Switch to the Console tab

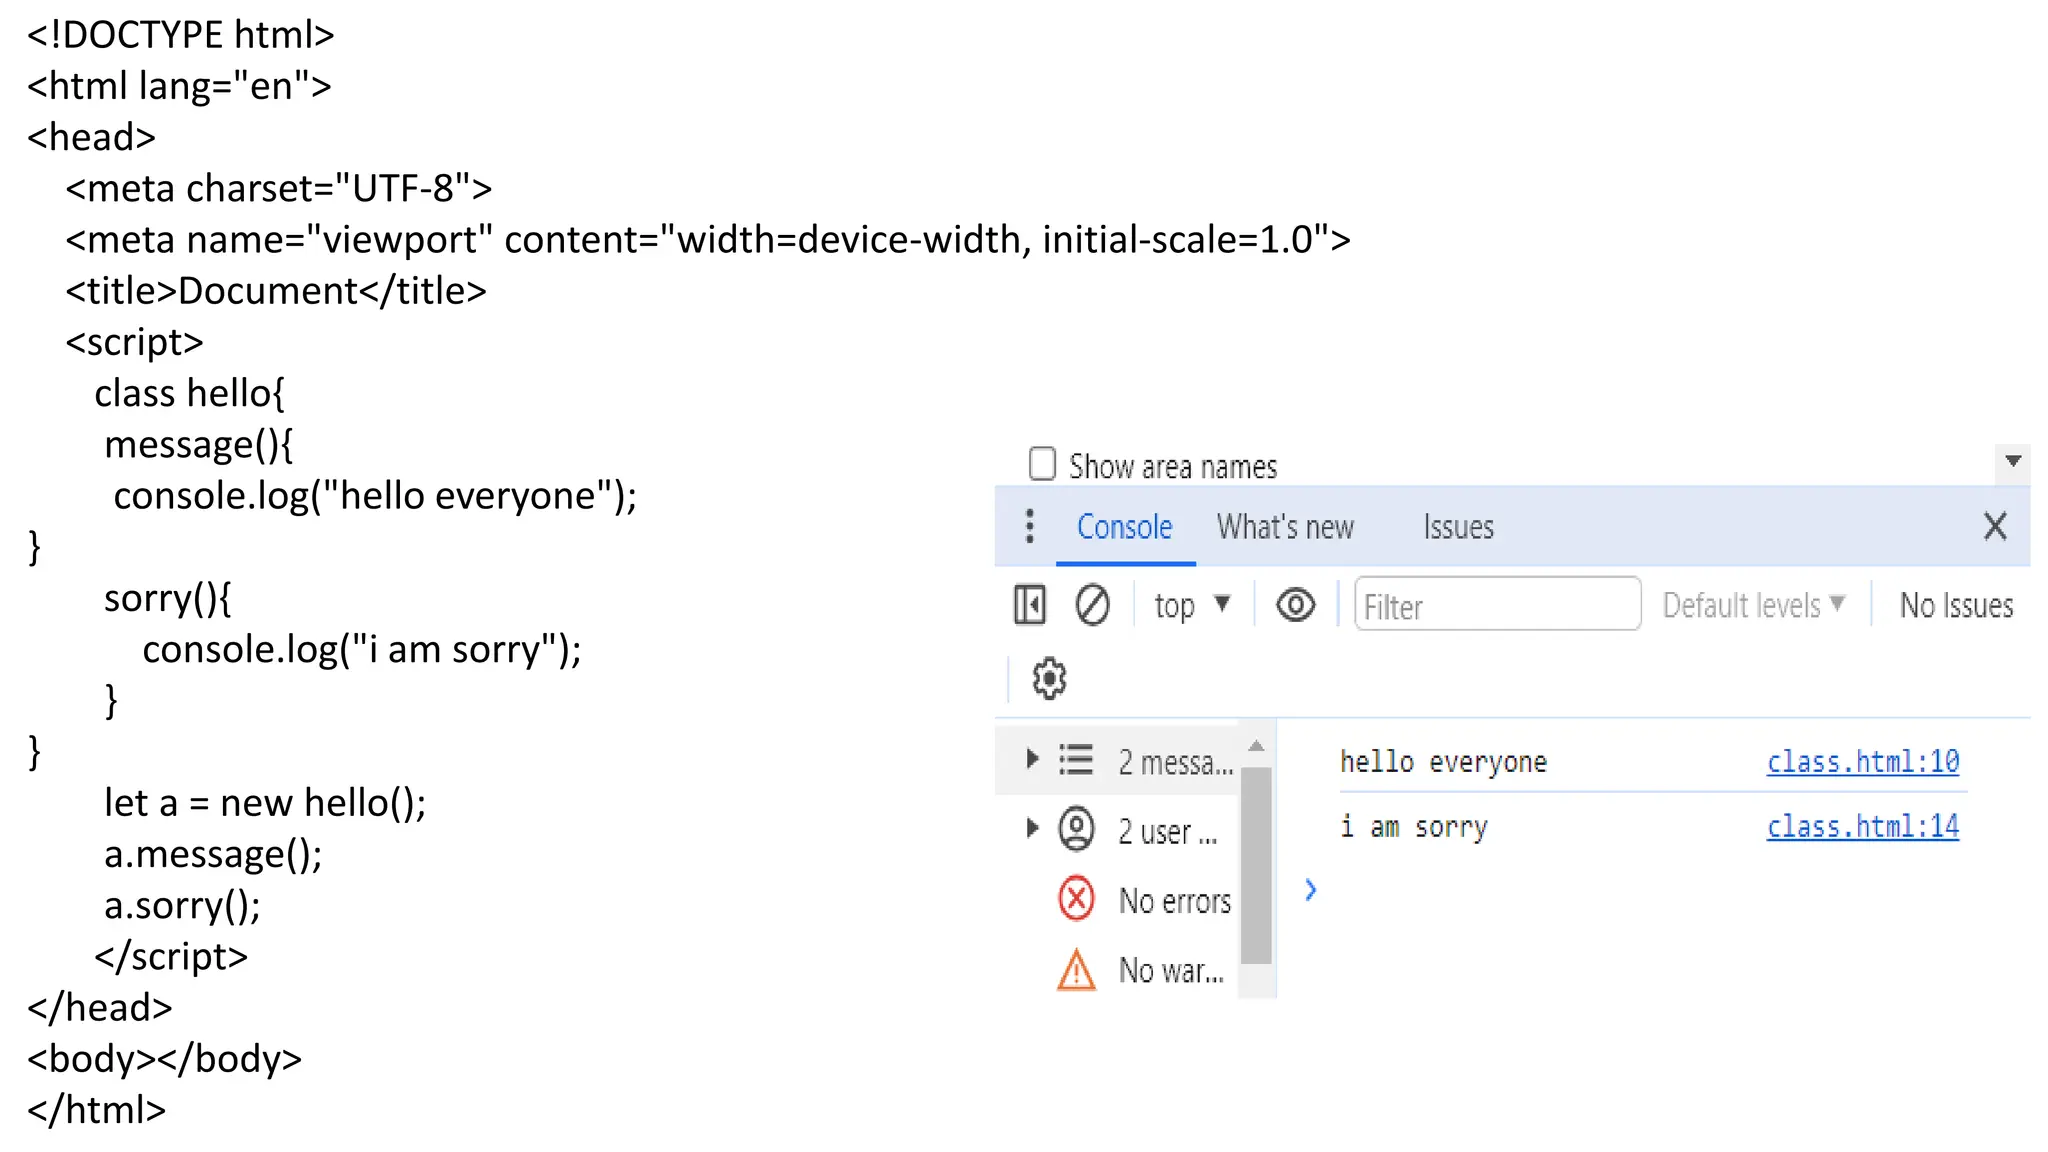1124,527
